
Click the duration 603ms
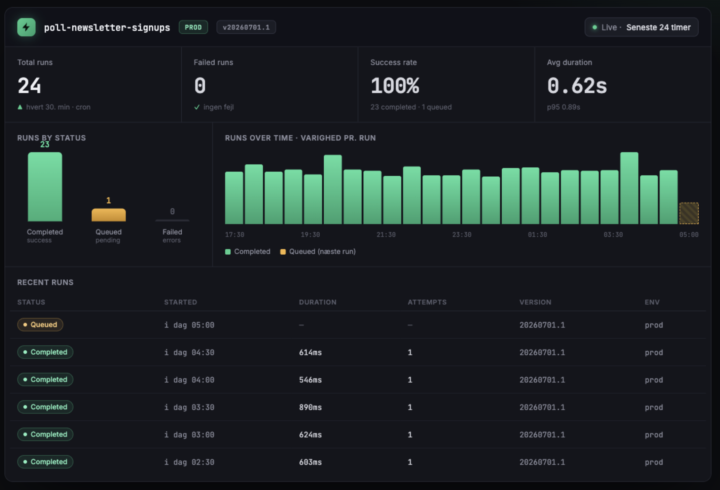(310, 462)
